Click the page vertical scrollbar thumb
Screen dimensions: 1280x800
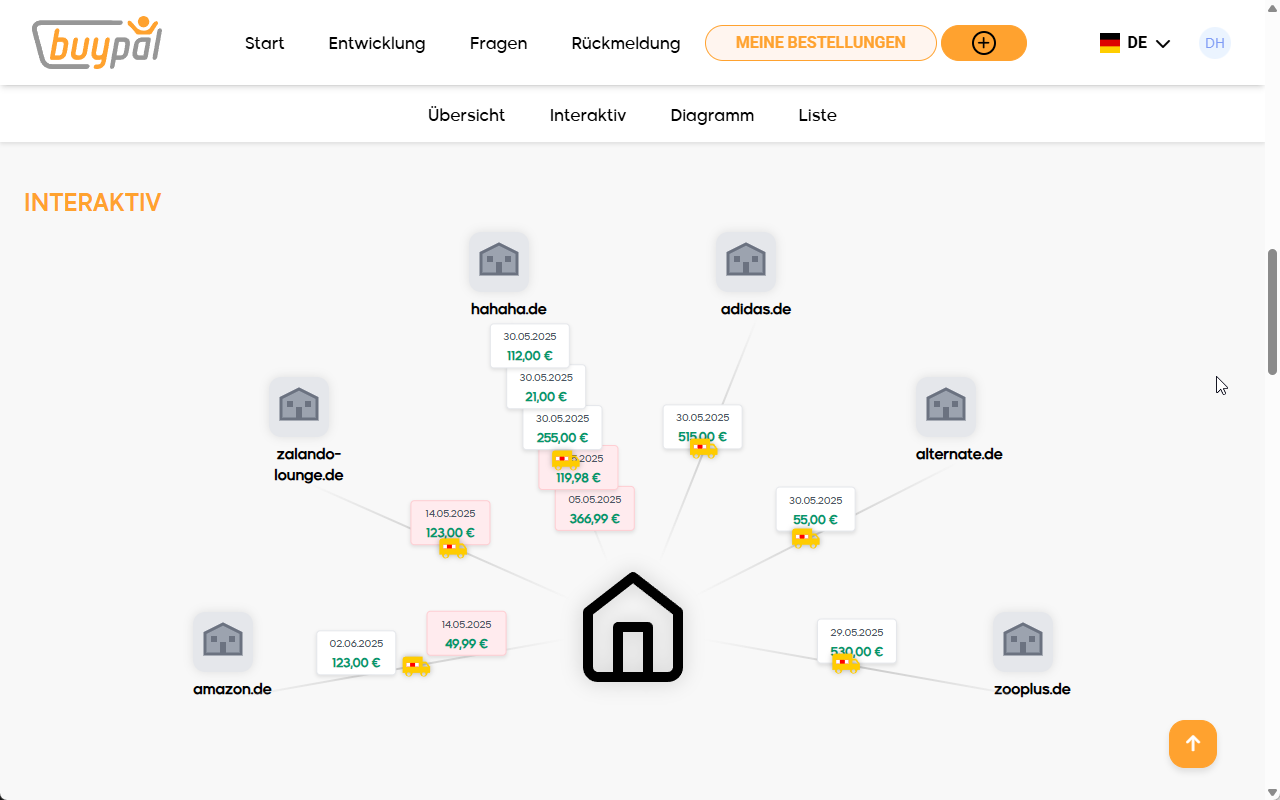click(x=1272, y=312)
